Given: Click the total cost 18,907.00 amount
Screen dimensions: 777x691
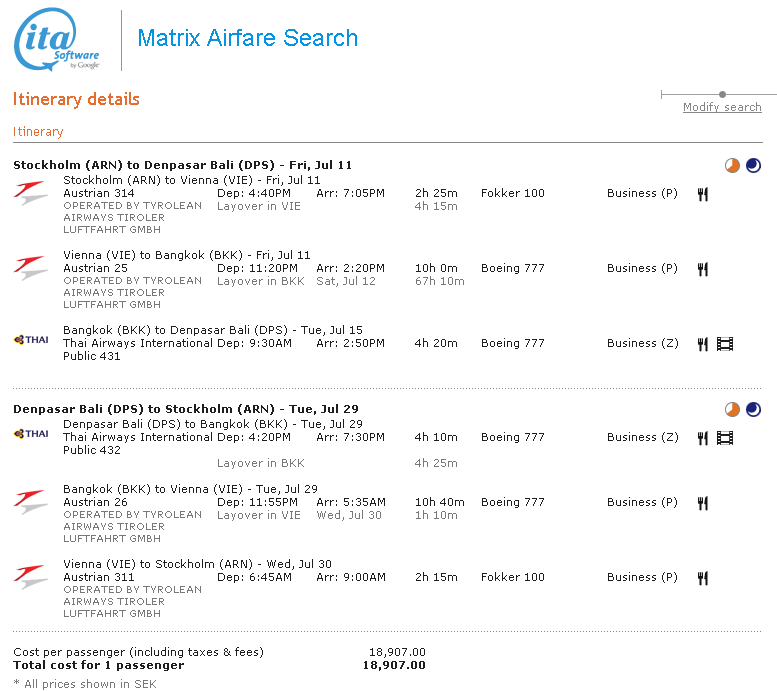Looking at the screenshot, I should 393,665.
